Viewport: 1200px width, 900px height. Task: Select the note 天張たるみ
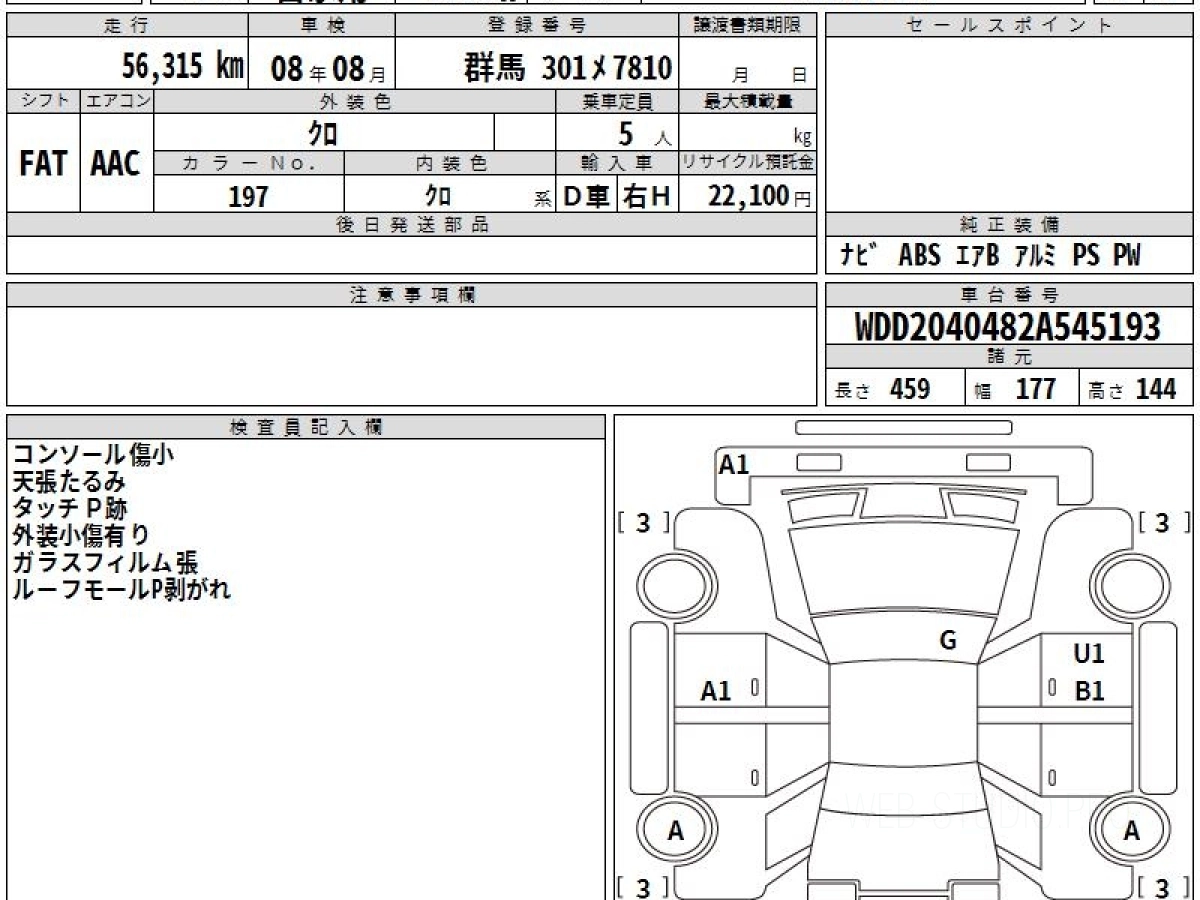(69, 482)
